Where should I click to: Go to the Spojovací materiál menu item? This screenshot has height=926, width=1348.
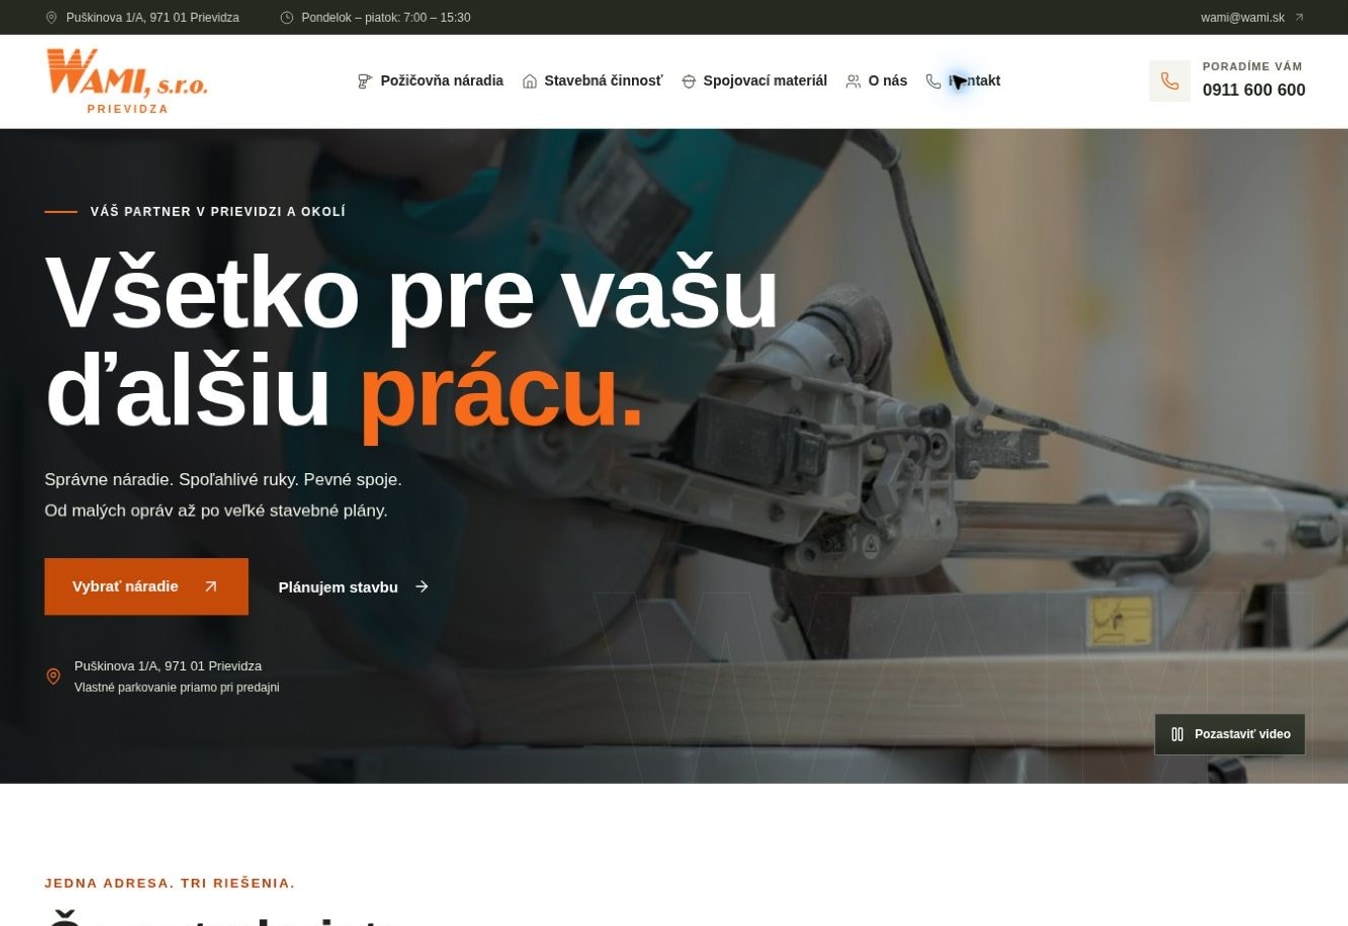(754, 81)
